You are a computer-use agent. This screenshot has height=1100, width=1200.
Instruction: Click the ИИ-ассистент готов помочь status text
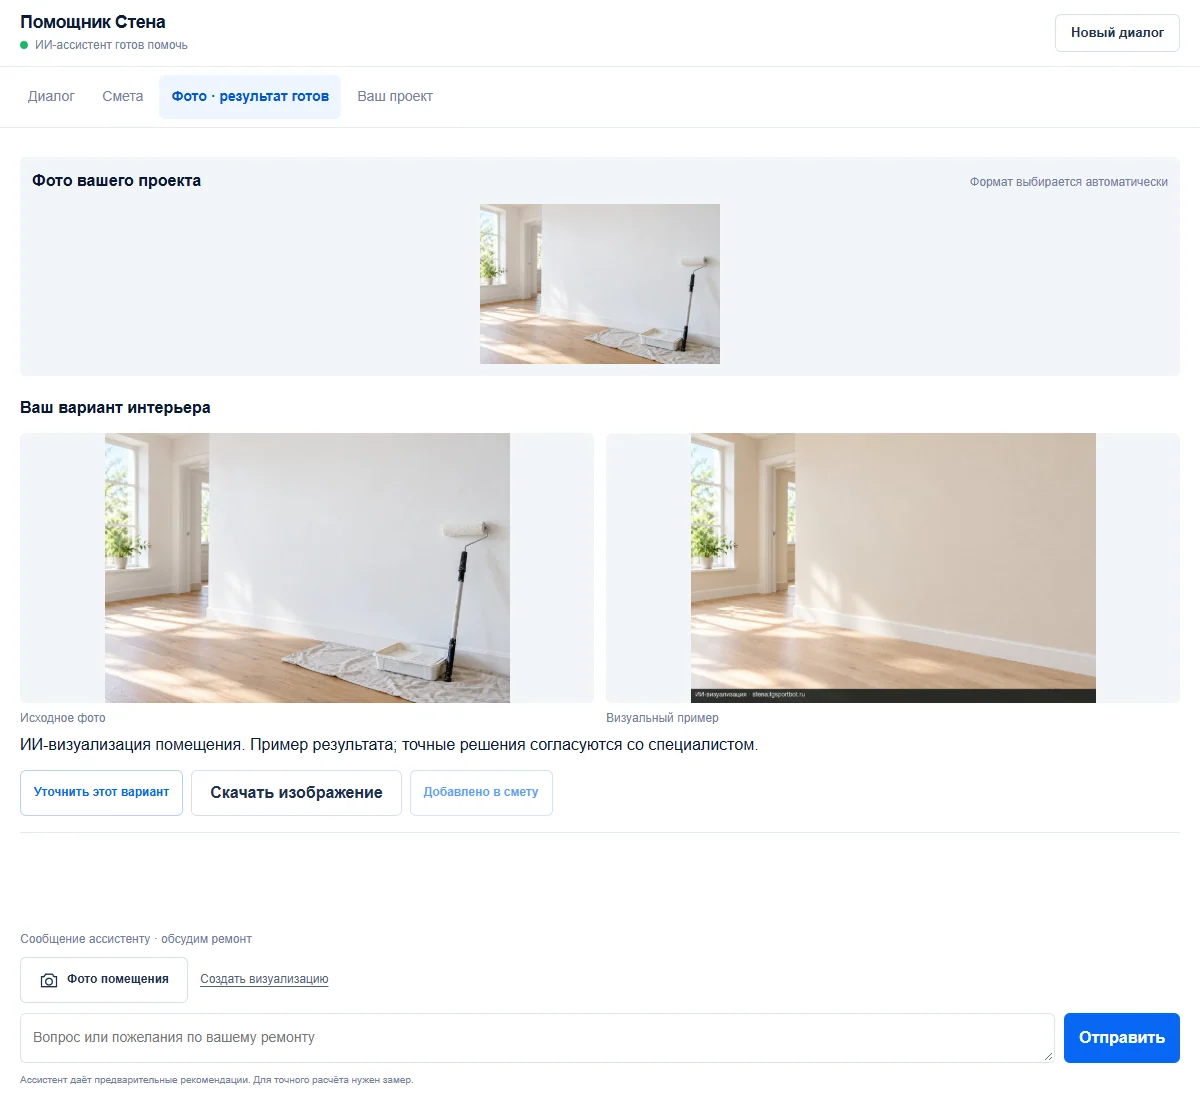tap(111, 45)
